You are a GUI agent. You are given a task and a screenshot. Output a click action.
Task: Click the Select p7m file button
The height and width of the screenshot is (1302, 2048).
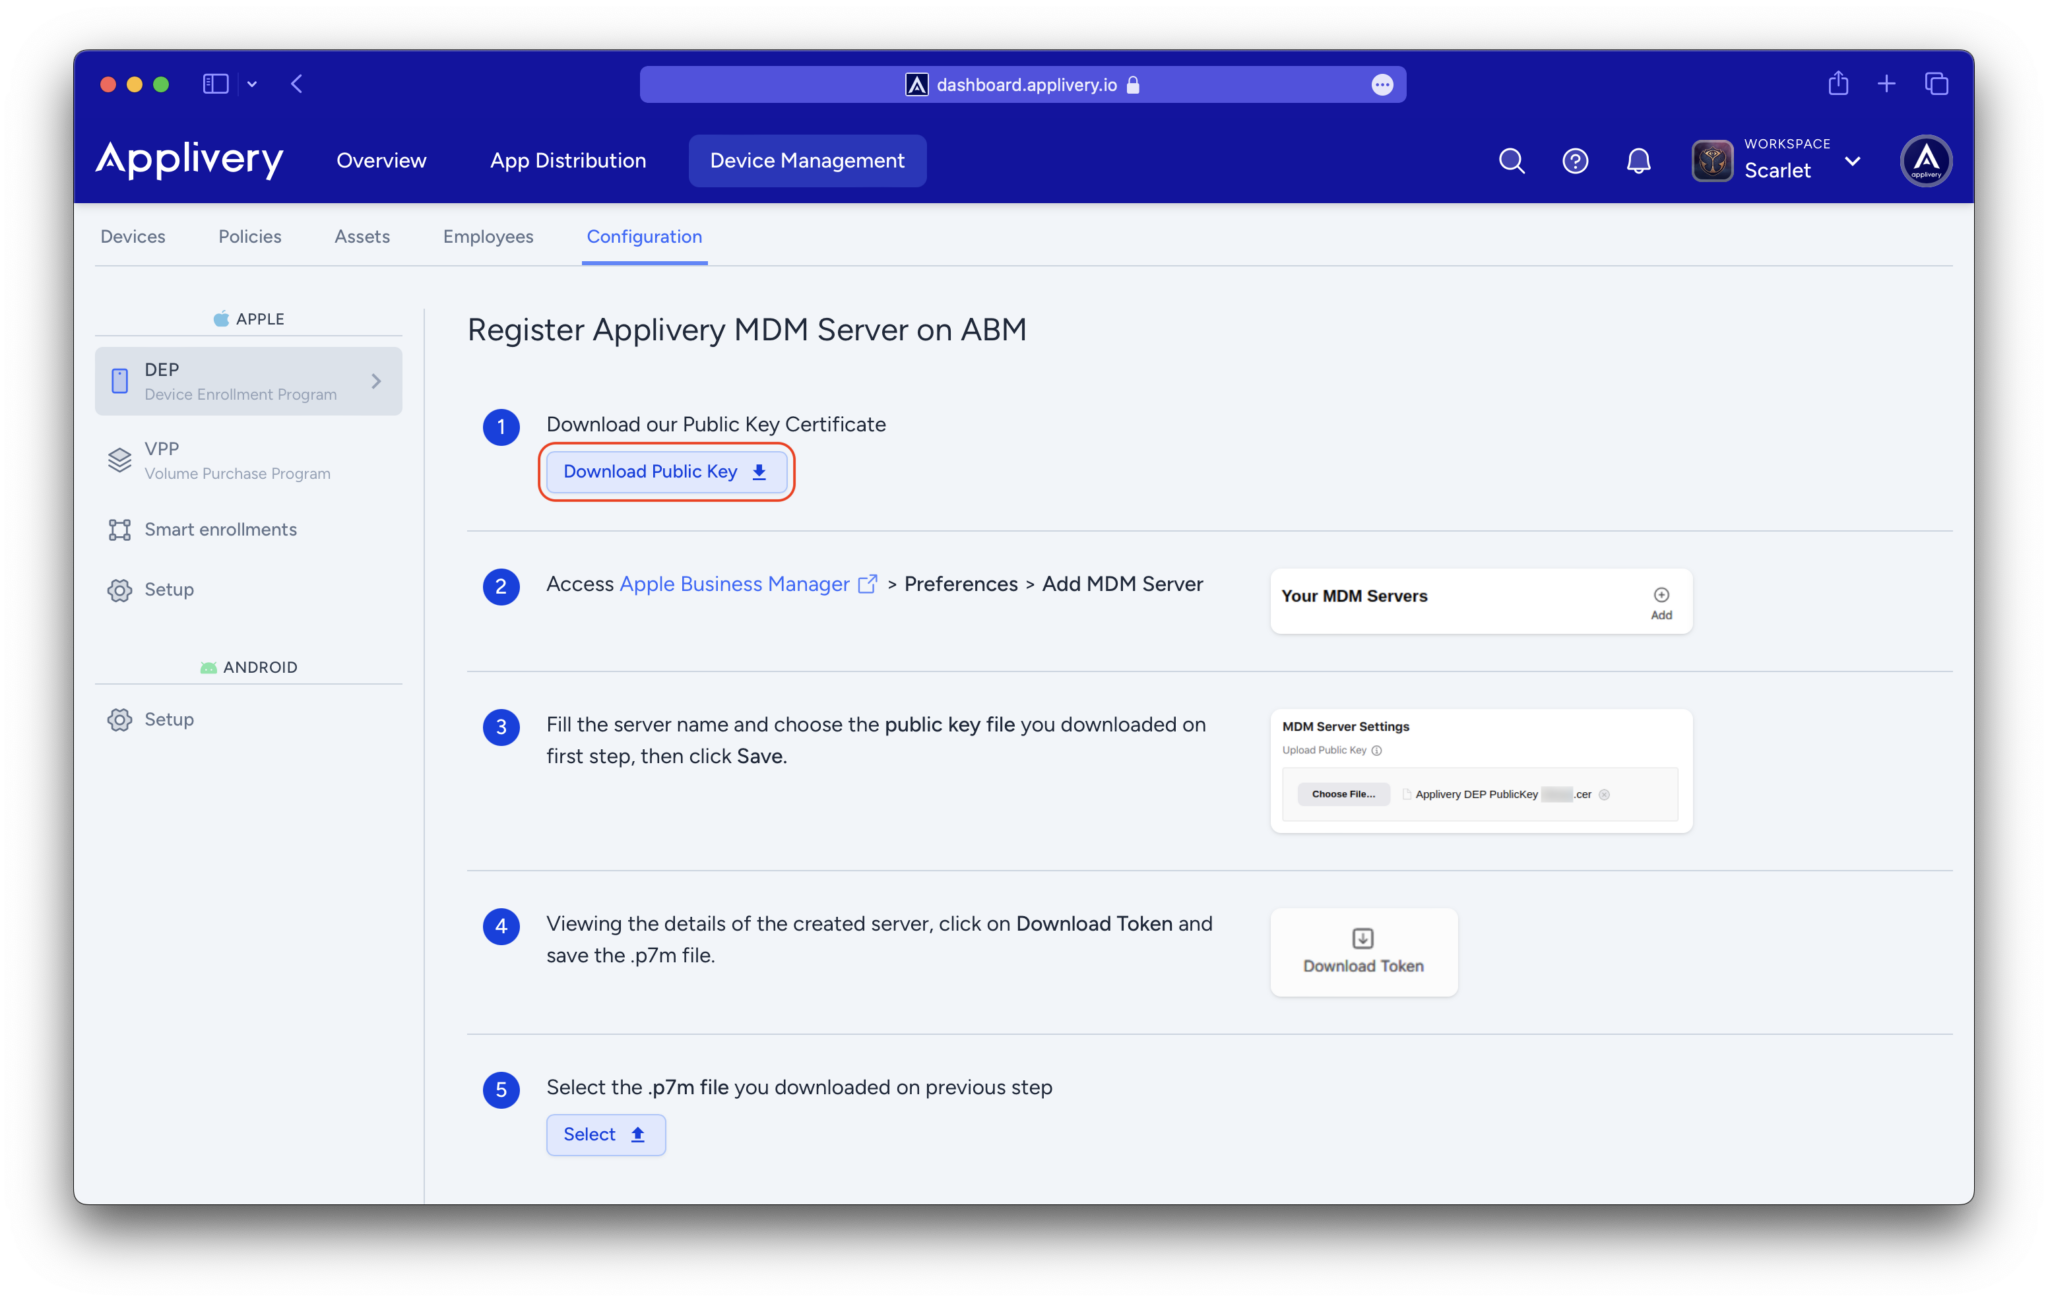pos(605,1135)
